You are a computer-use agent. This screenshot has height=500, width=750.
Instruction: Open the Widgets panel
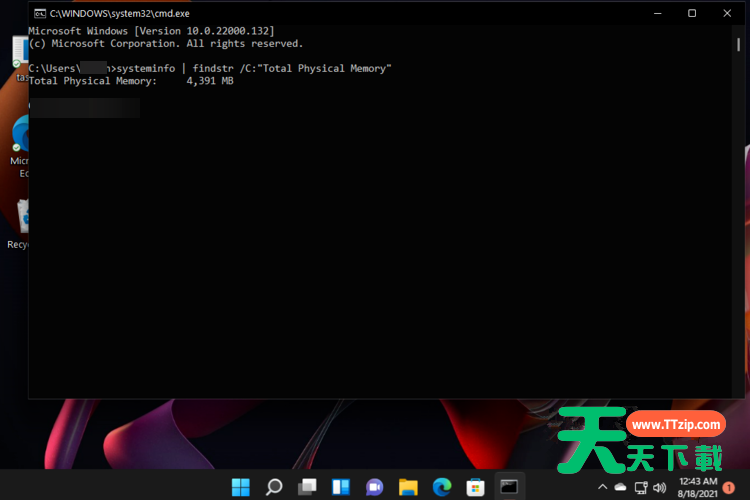(341, 487)
